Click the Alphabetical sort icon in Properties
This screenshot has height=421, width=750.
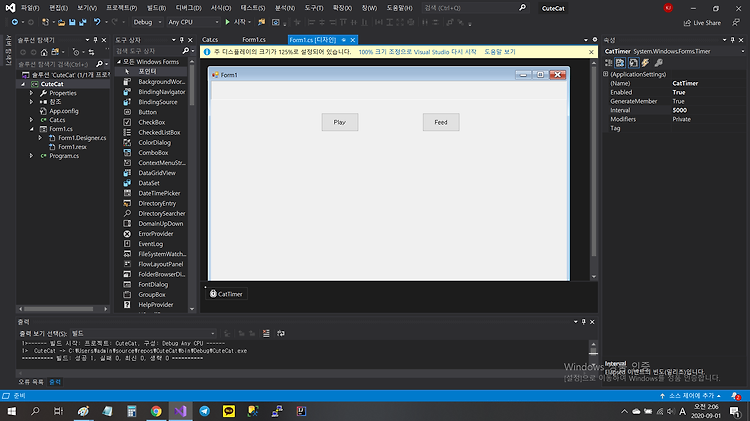[x=620, y=63]
